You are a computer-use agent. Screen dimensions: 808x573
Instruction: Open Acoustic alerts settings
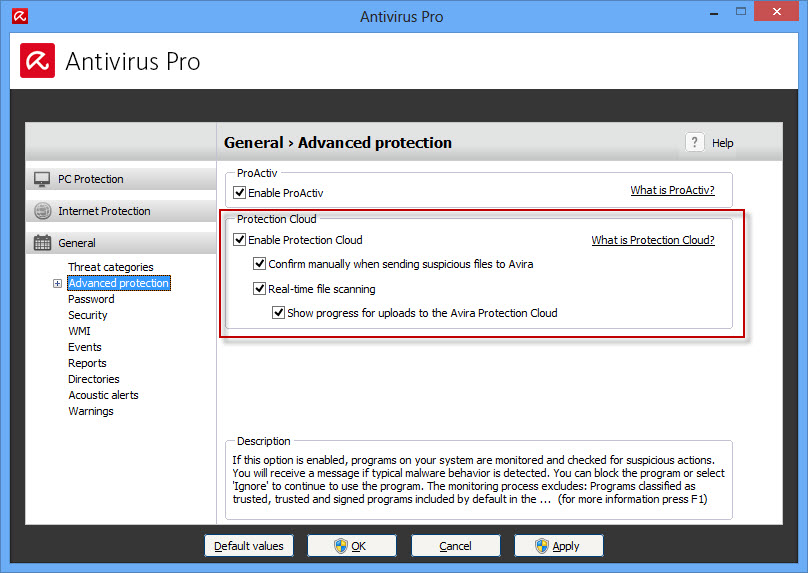[x=104, y=395]
